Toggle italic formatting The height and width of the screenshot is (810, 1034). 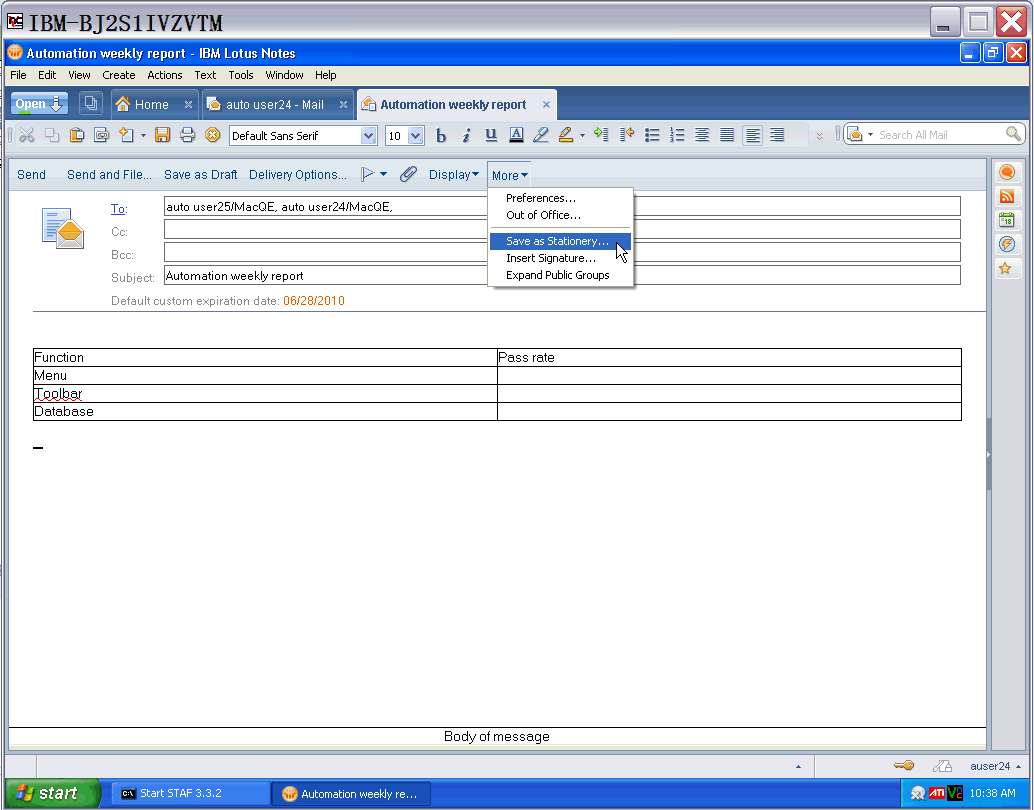466,135
